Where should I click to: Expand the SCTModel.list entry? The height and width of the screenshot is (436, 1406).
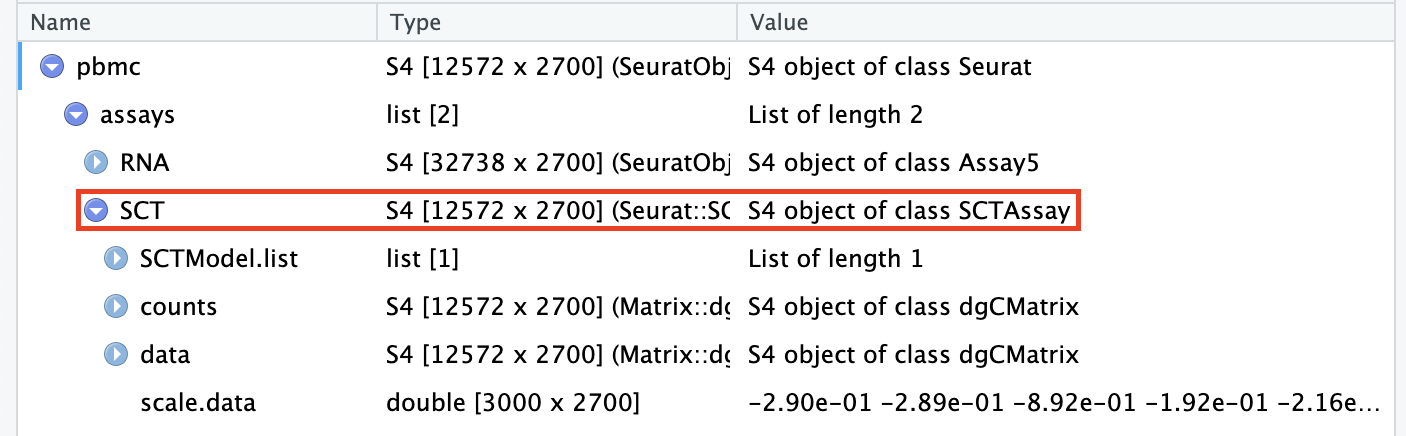pos(117,259)
